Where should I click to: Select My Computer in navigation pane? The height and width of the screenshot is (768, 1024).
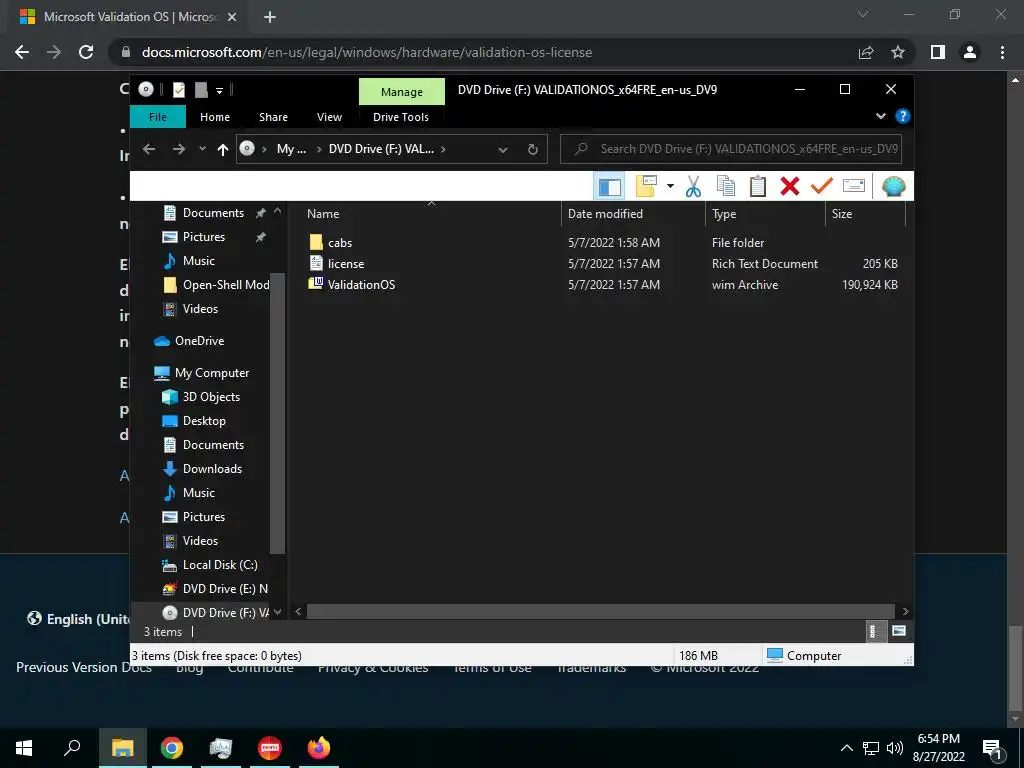pyautogui.click(x=212, y=373)
